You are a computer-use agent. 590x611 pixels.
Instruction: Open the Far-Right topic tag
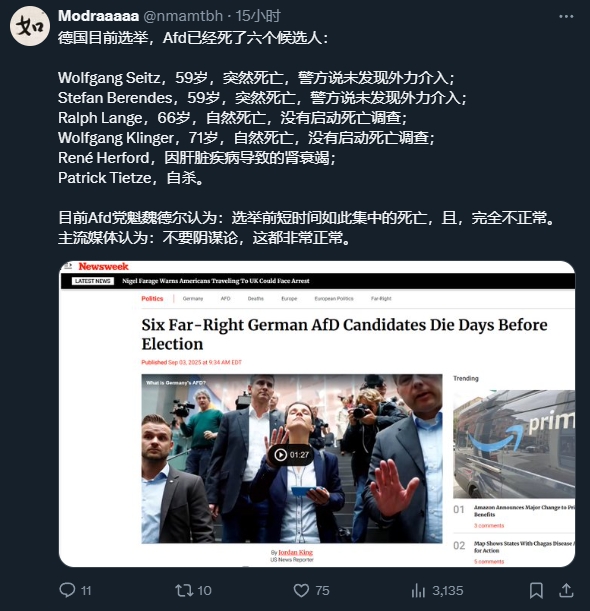click(381, 298)
